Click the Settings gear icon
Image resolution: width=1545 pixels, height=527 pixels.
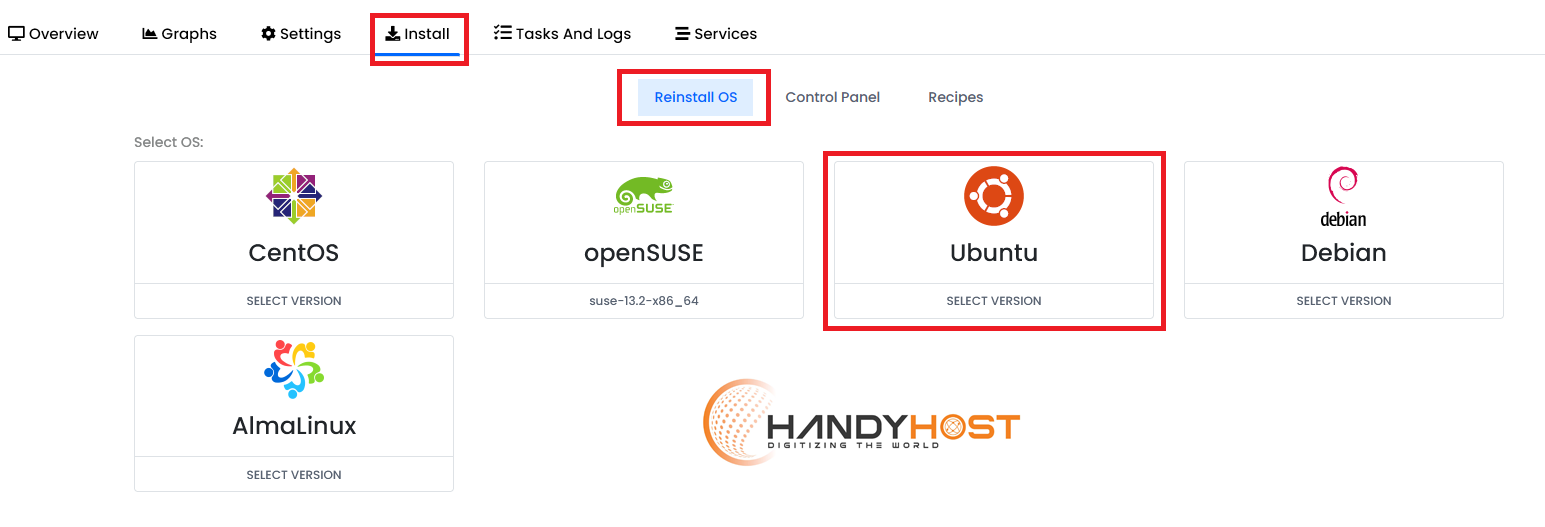point(268,33)
